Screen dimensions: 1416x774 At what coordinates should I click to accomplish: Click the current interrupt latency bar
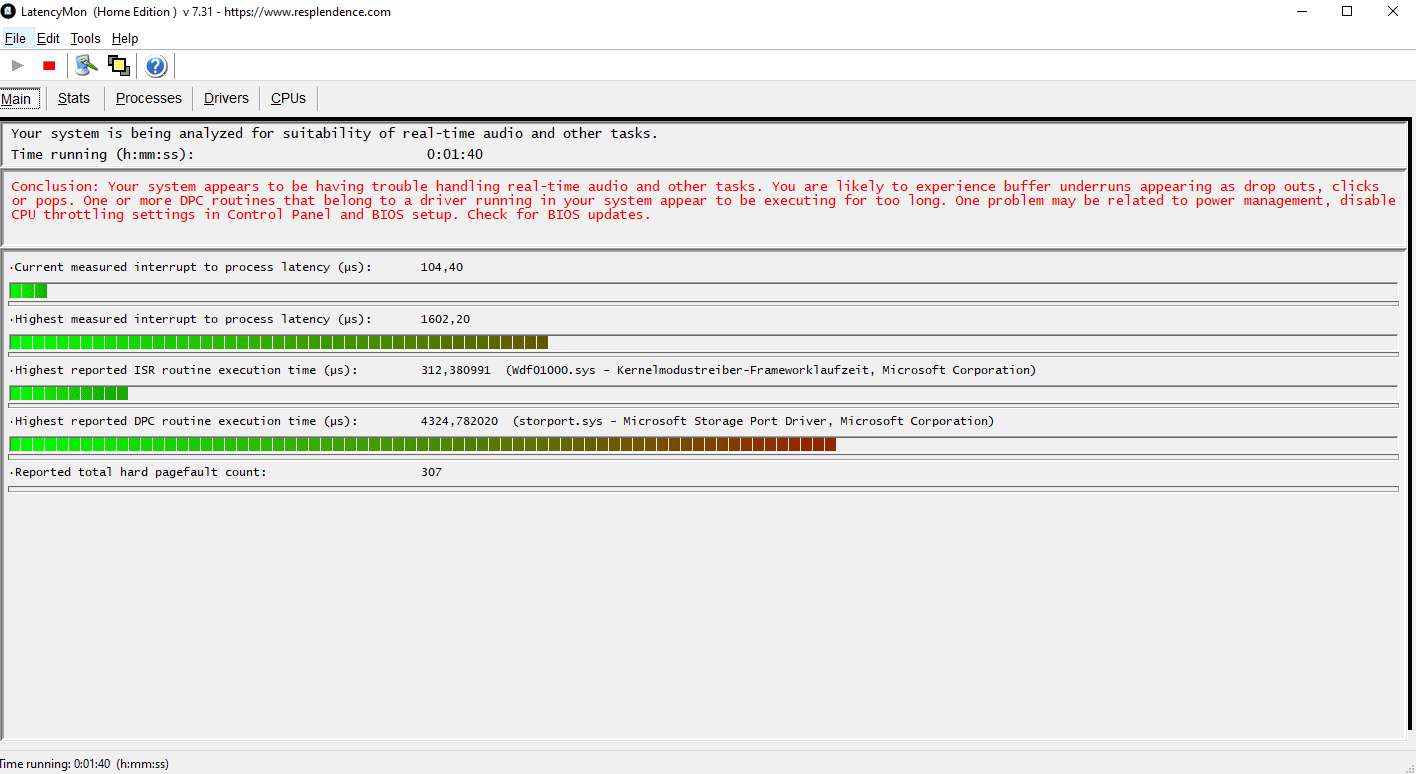point(703,291)
